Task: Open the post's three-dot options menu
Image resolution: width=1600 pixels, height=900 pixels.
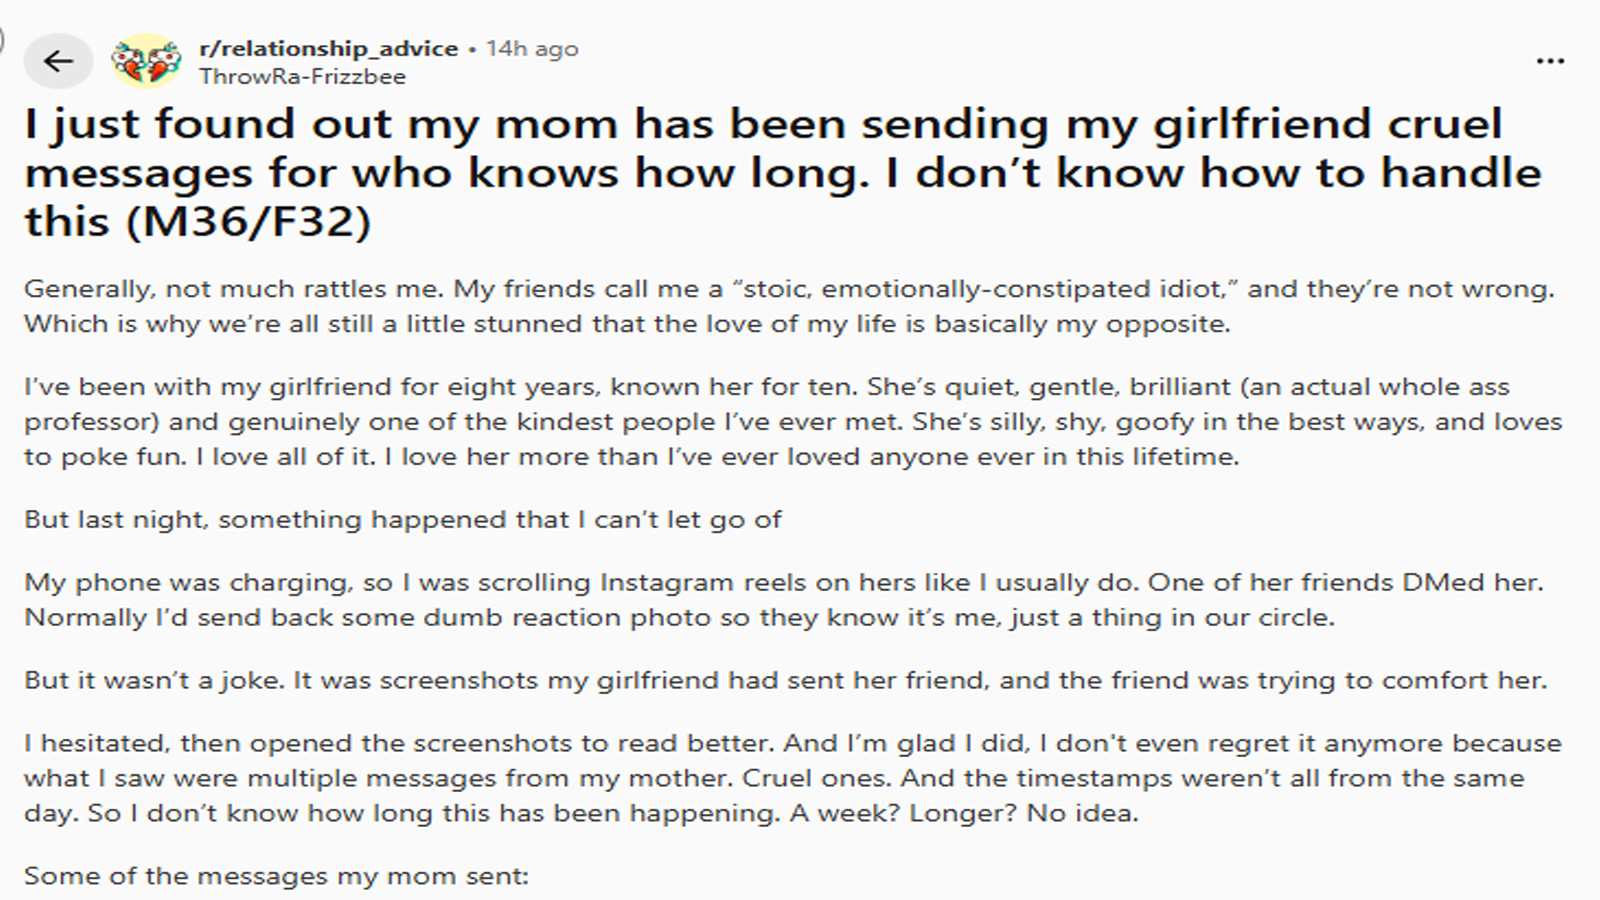Action: tap(1550, 61)
